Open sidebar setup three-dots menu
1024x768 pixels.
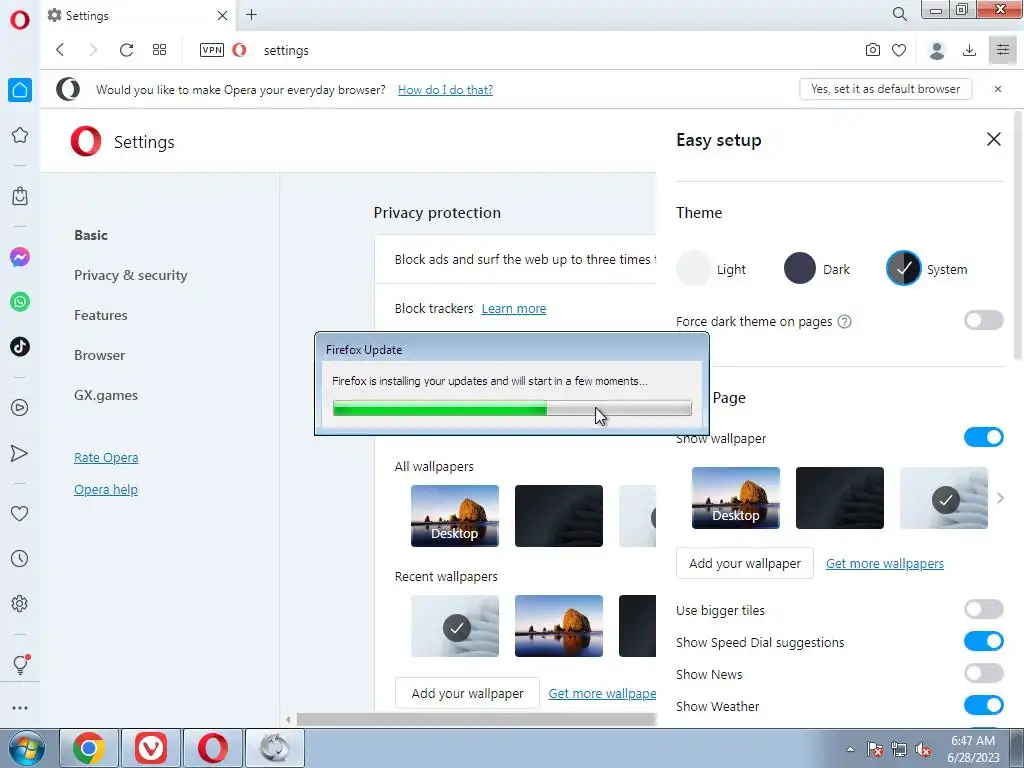[20, 708]
